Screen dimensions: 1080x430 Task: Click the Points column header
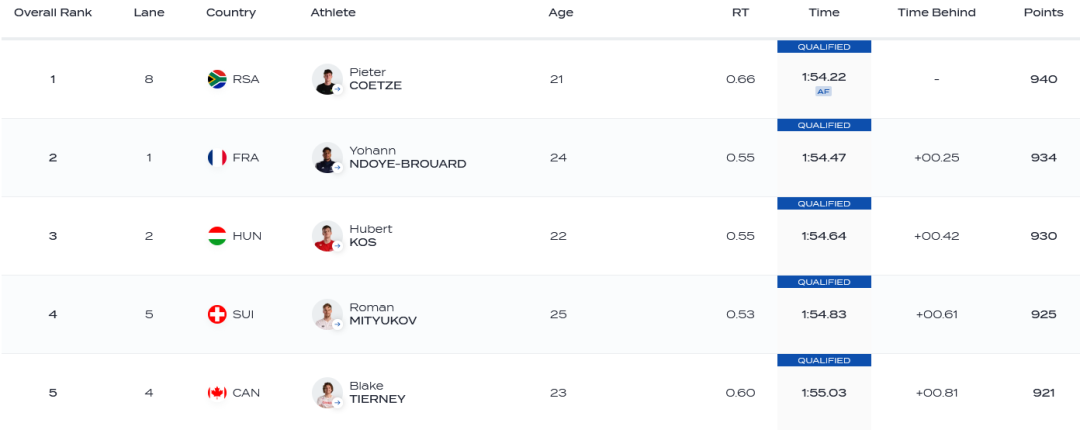1043,13
